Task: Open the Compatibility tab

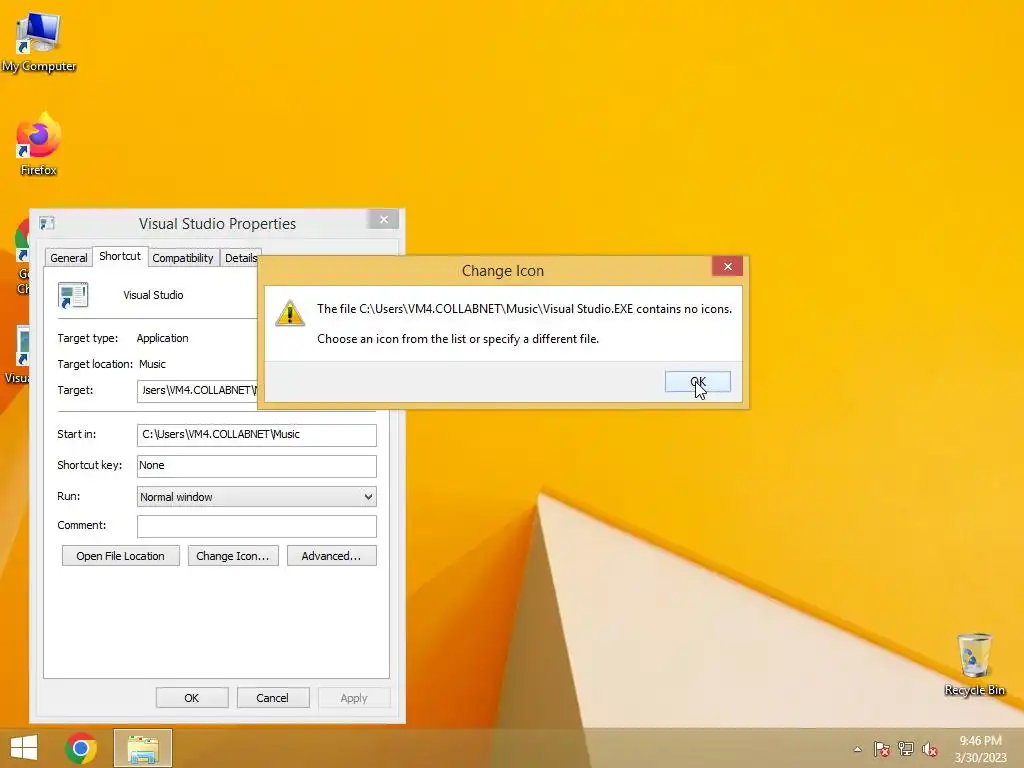Action: (183, 258)
